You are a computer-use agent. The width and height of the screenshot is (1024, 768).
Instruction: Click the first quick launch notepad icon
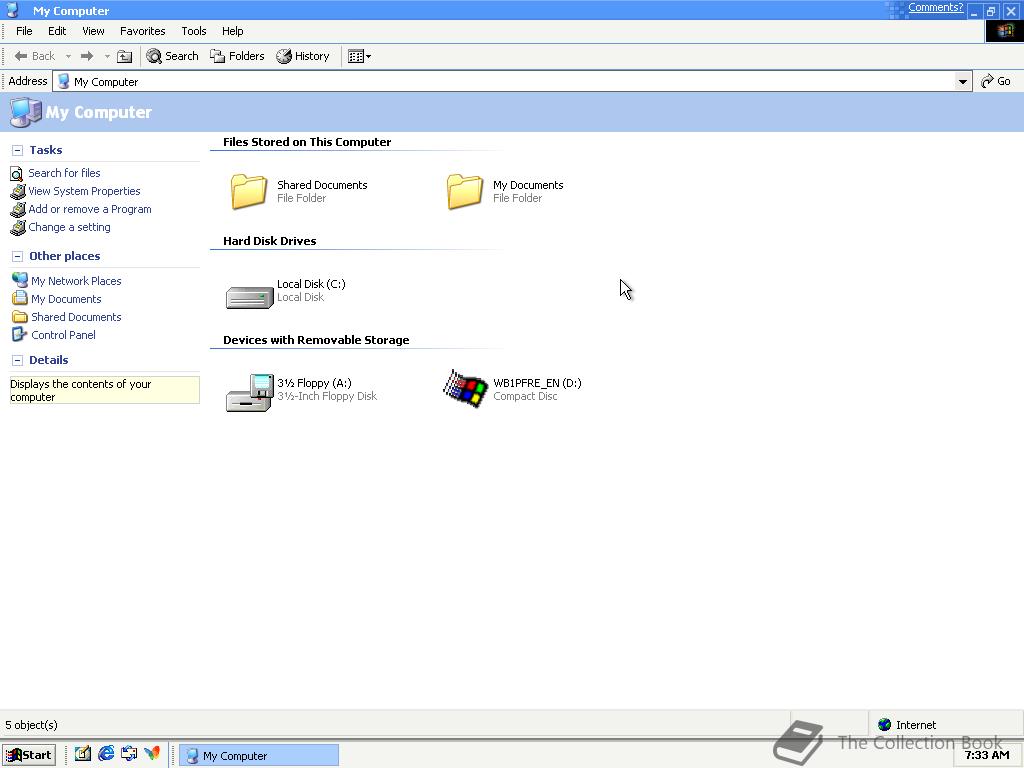[83, 754]
